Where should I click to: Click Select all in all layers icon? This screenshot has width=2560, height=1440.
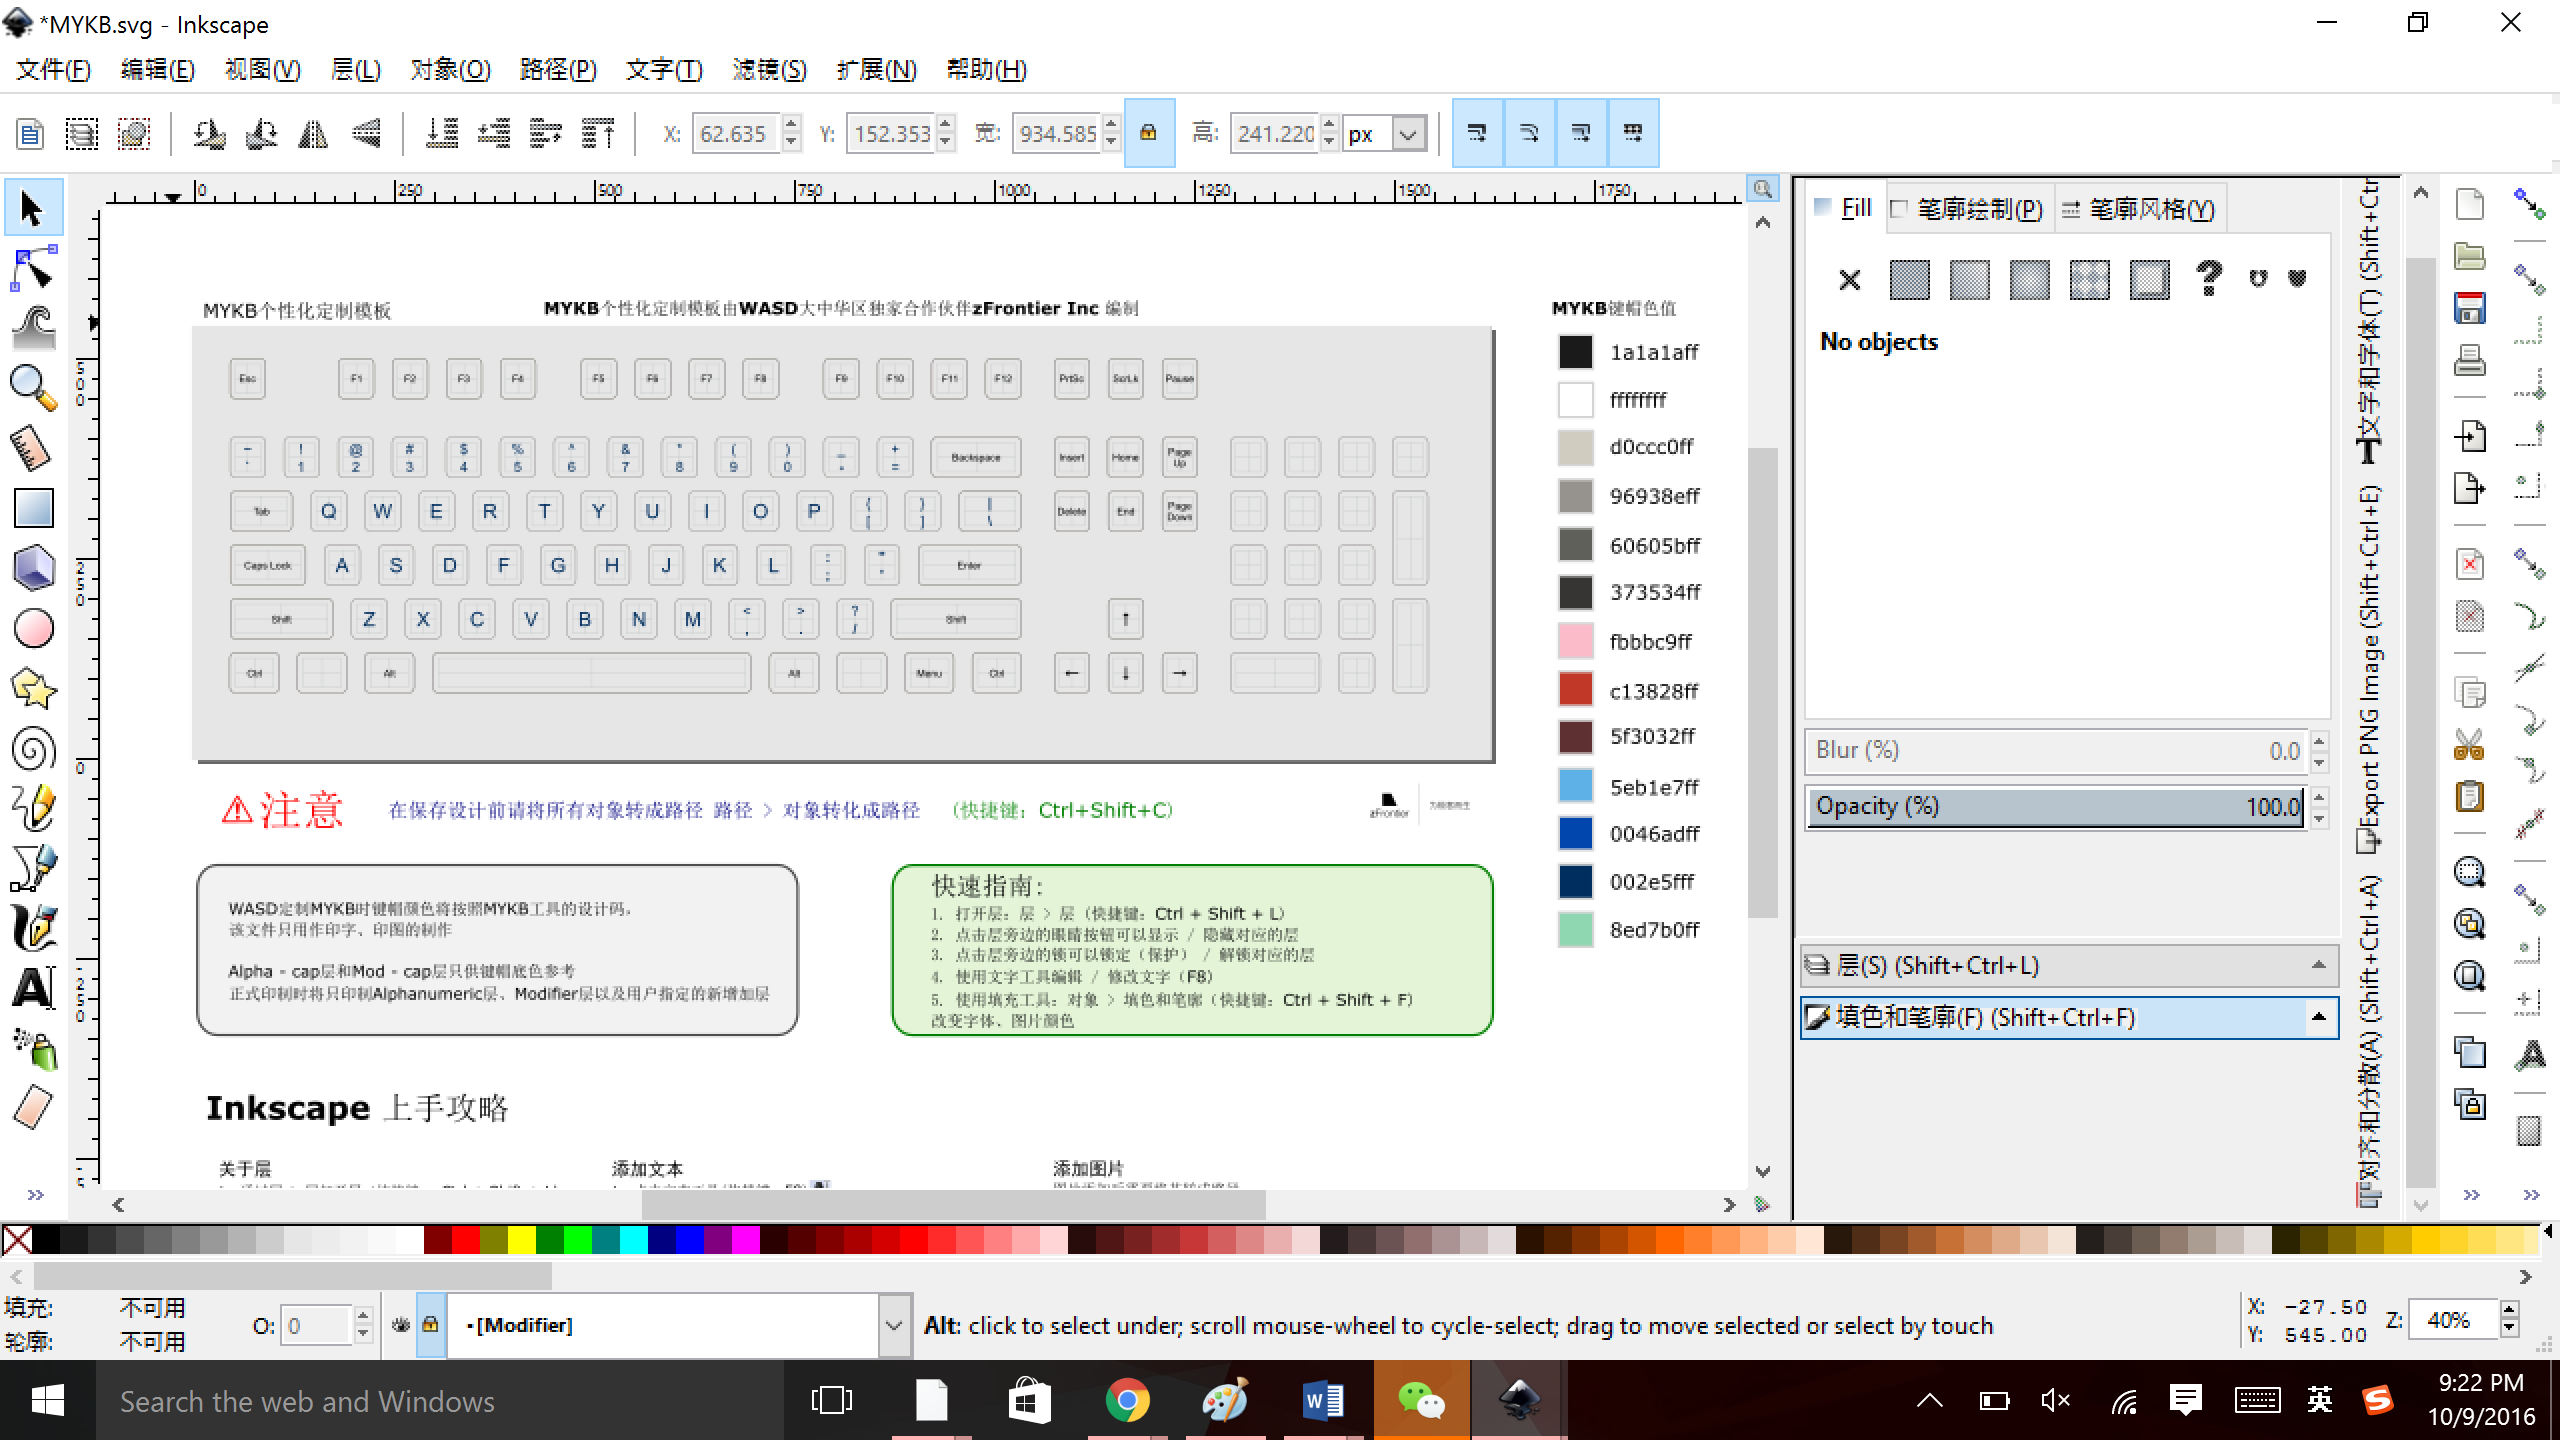tap(82, 133)
